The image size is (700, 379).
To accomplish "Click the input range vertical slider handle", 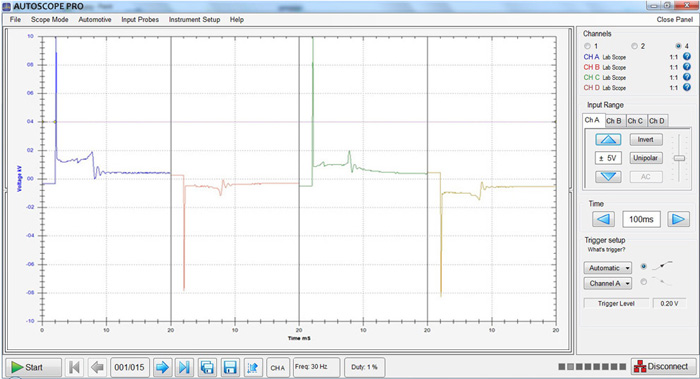I will 679,158.
